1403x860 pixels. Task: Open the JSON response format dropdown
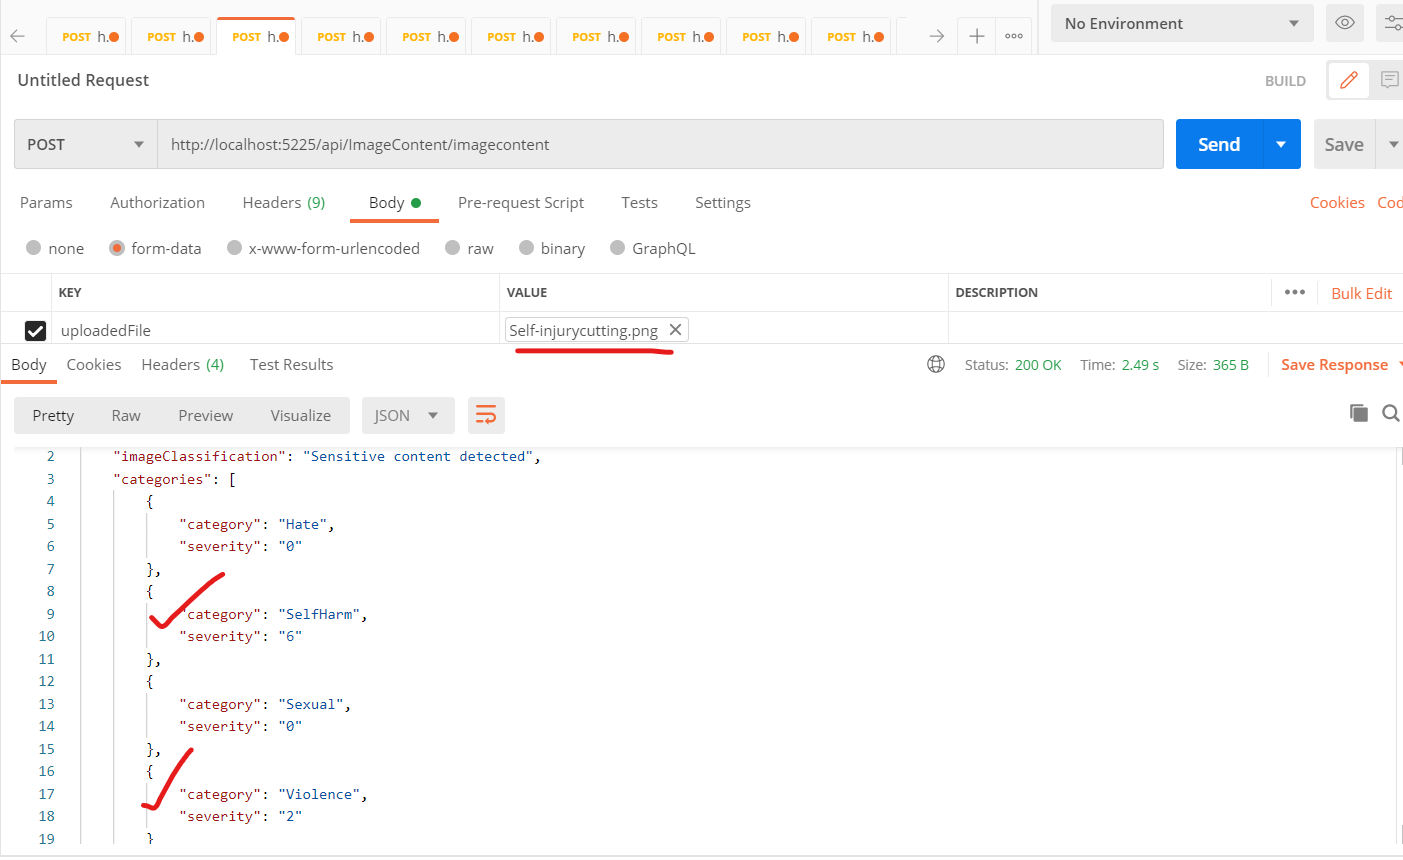click(408, 415)
